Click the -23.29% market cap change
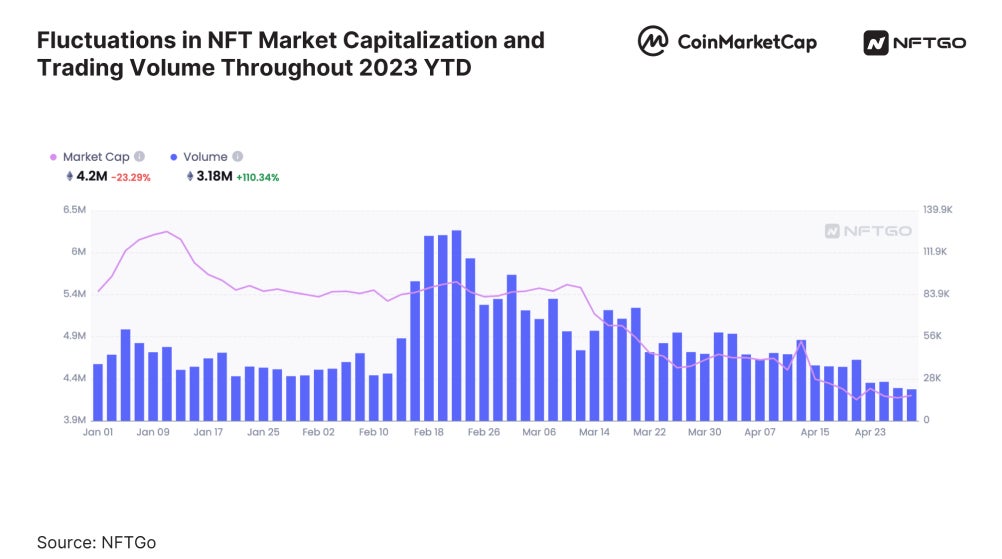Viewport: 1002px width, 559px height. 131,178
